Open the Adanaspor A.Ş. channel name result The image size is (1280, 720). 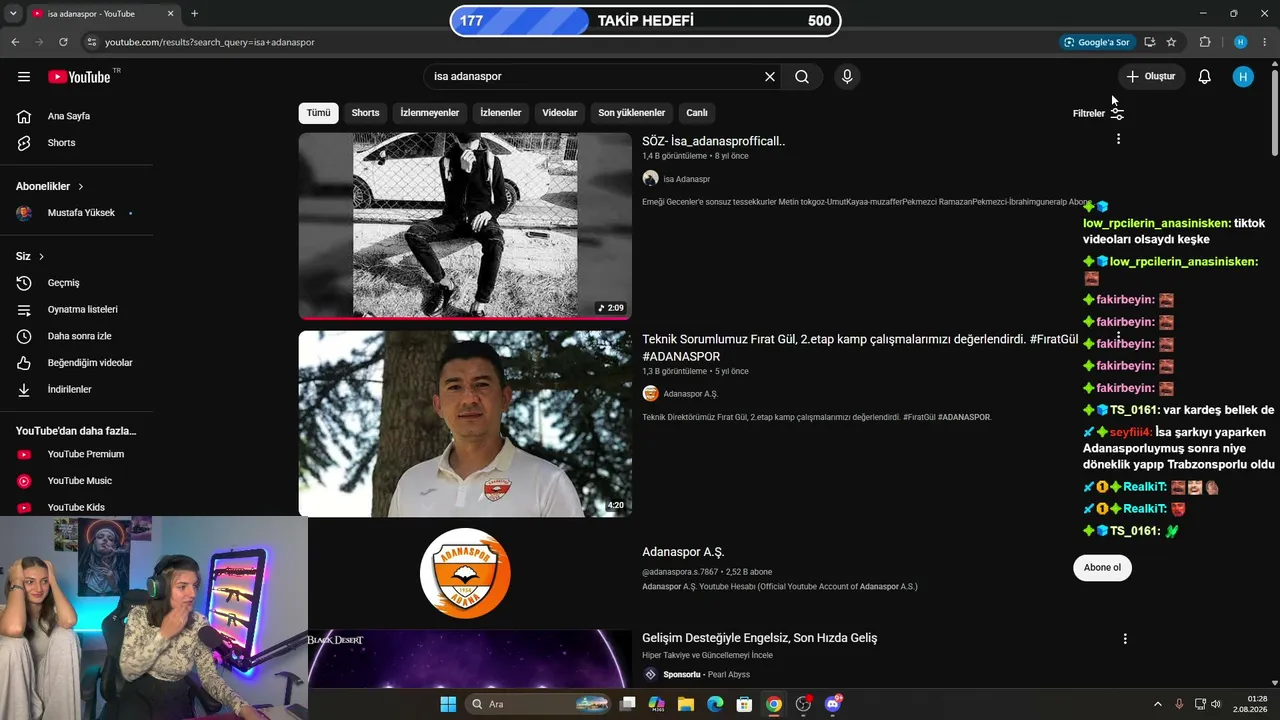click(683, 552)
